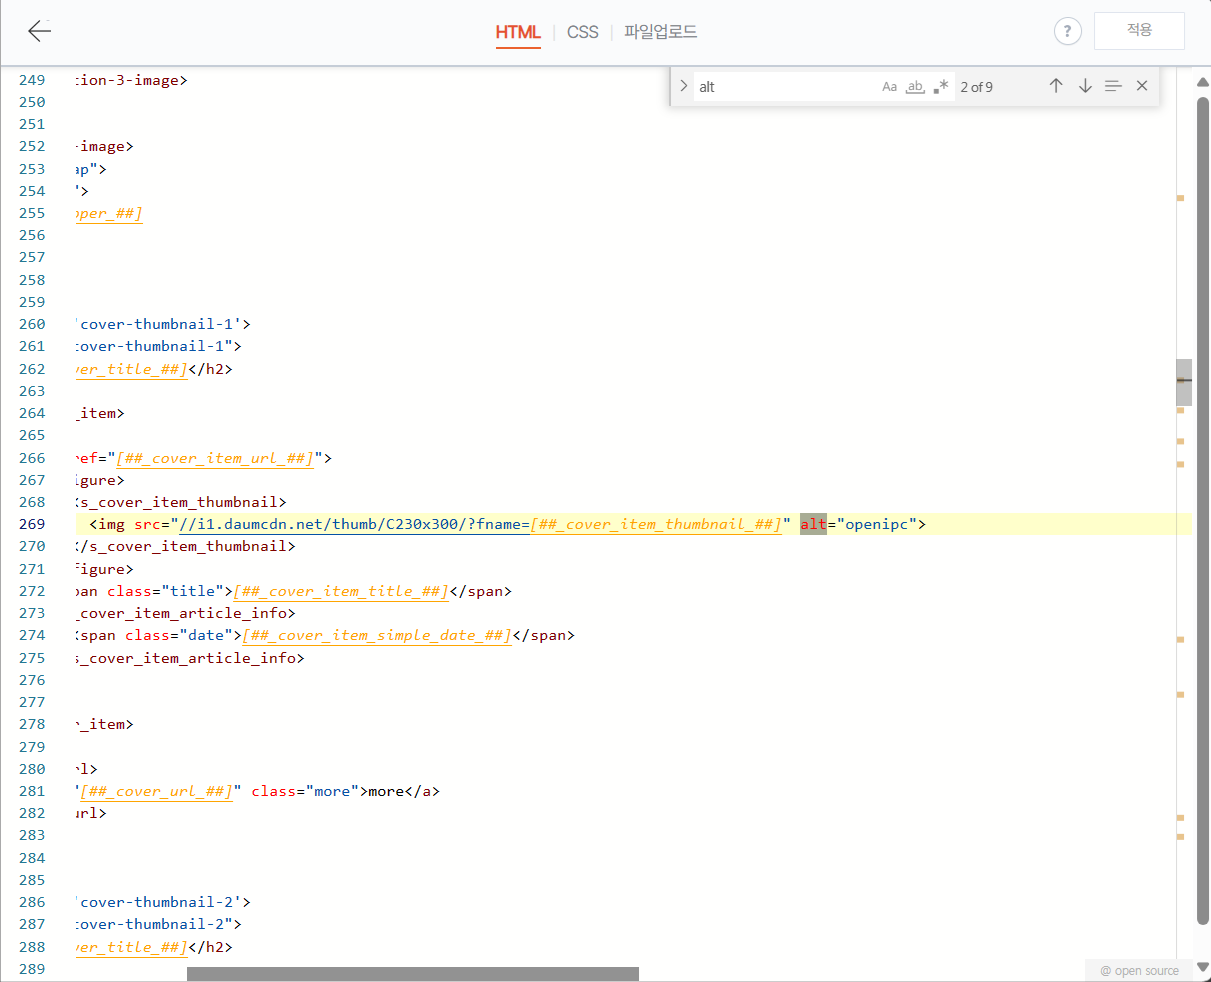Click the scroll down arrow
Viewport: 1211px width, 982px height.
tap(1203, 968)
